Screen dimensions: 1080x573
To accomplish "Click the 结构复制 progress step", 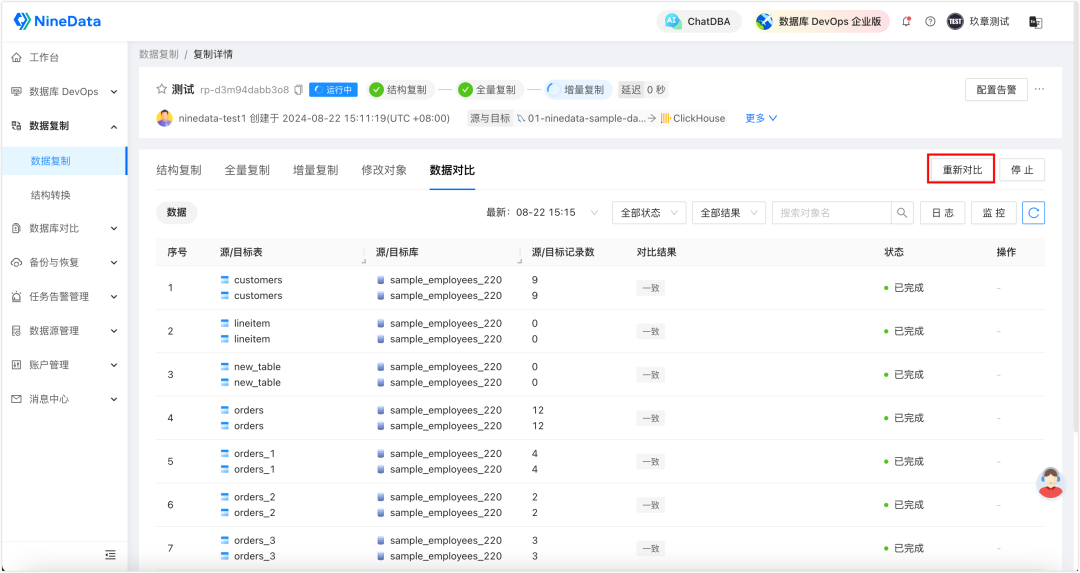I will (399, 90).
